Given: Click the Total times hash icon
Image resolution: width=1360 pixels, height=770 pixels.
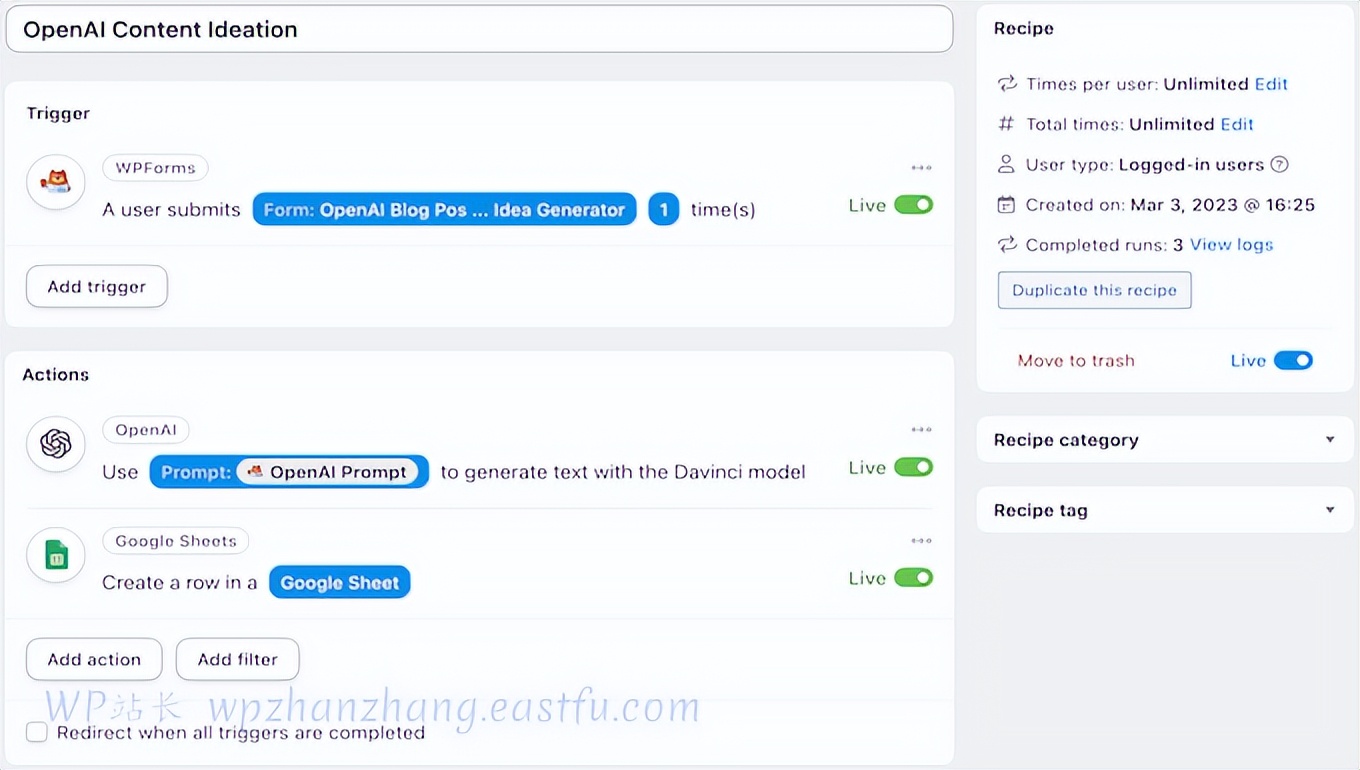Looking at the screenshot, I should [x=1007, y=124].
